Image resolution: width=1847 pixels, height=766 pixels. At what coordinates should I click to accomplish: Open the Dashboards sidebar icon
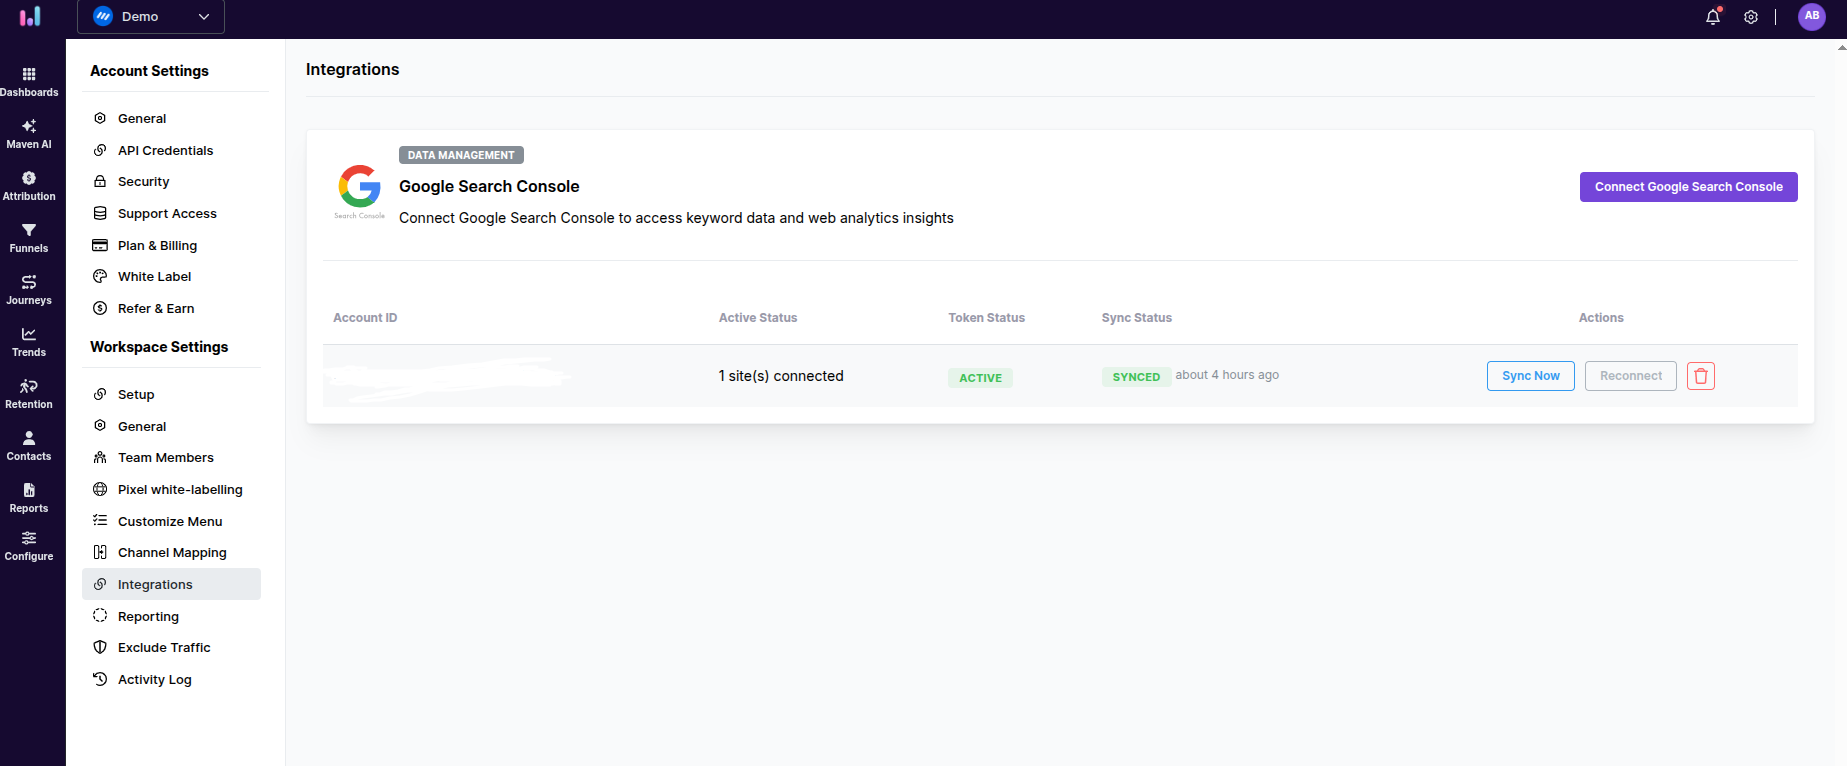[x=29, y=81]
